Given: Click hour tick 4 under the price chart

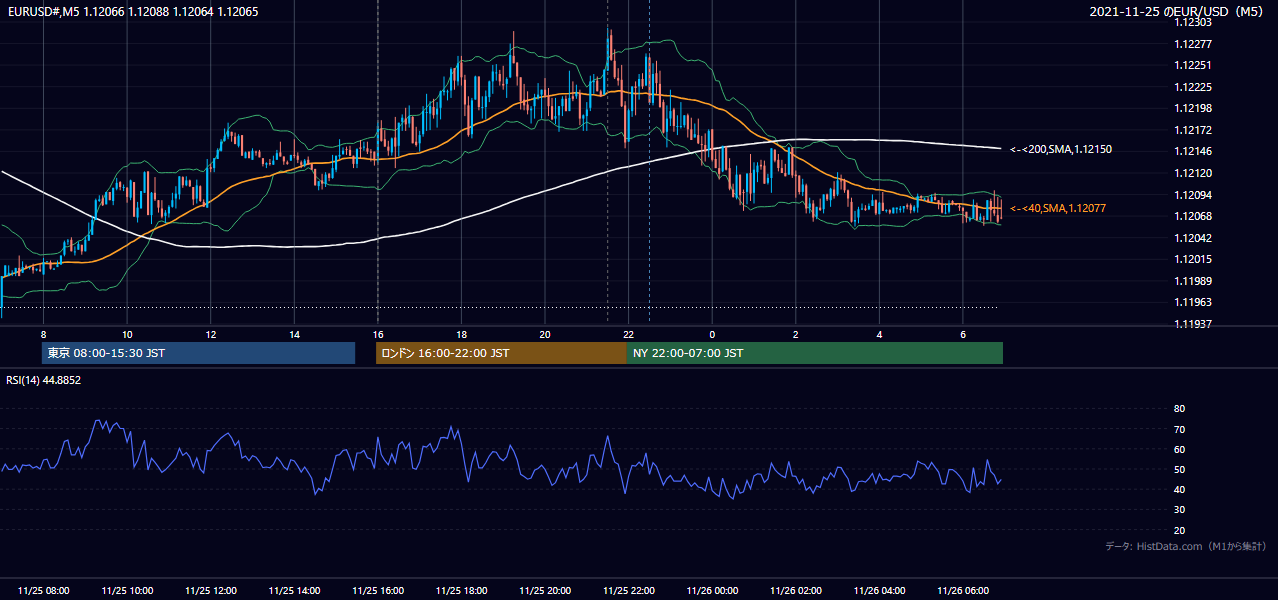Looking at the screenshot, I should click(x=878, y=333).
